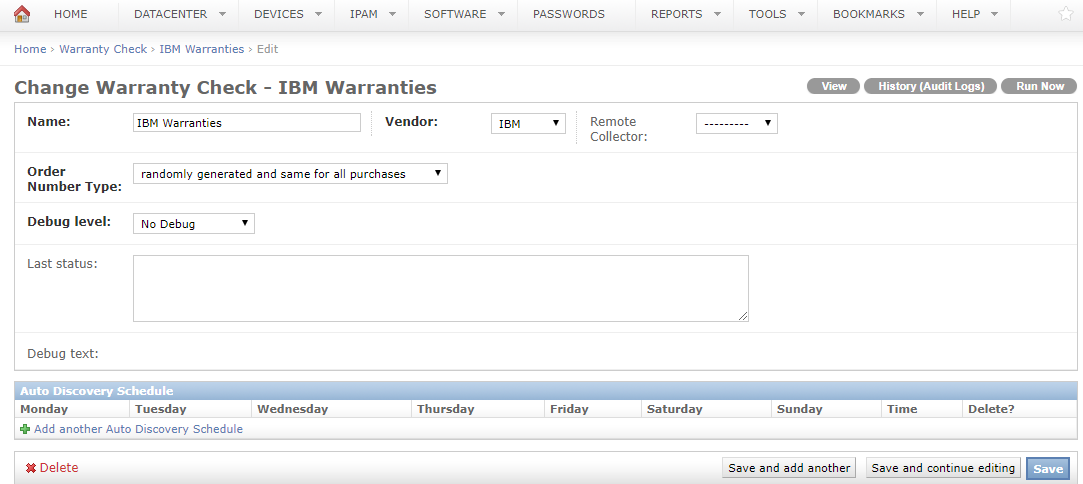Image resolution: width=1083 pixels, height=484 pixels.
Task: Click inside the Last status text area
Action: pyautogui.click(x=441, y=289)
